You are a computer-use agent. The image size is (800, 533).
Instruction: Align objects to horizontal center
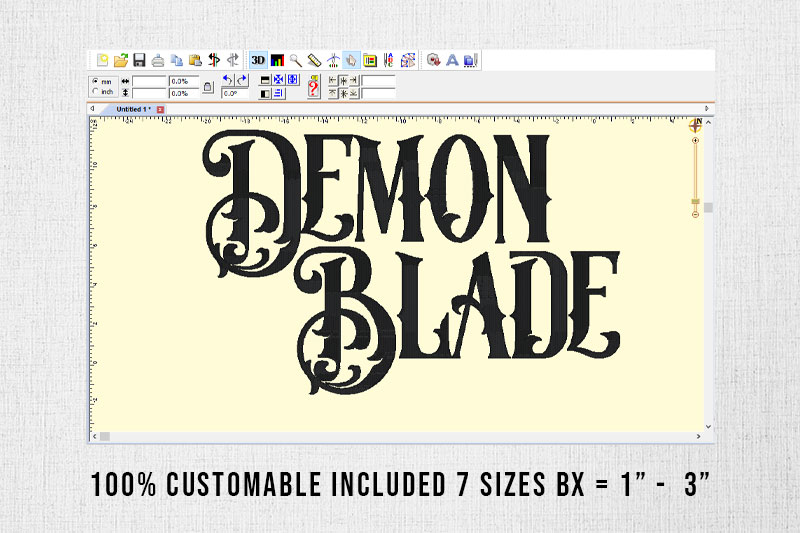[x=344, y=81]
